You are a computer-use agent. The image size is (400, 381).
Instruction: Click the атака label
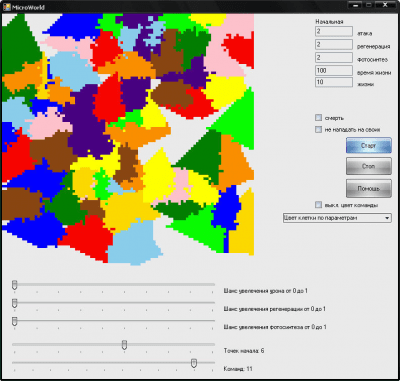[365, 34]
